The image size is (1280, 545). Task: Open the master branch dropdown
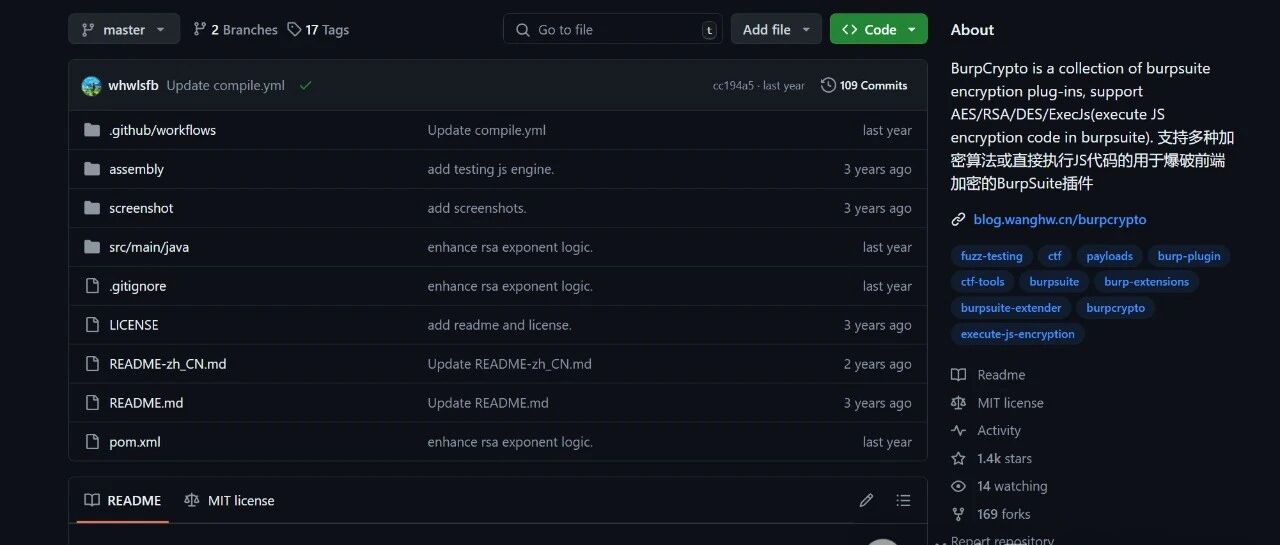coord(124,29)
